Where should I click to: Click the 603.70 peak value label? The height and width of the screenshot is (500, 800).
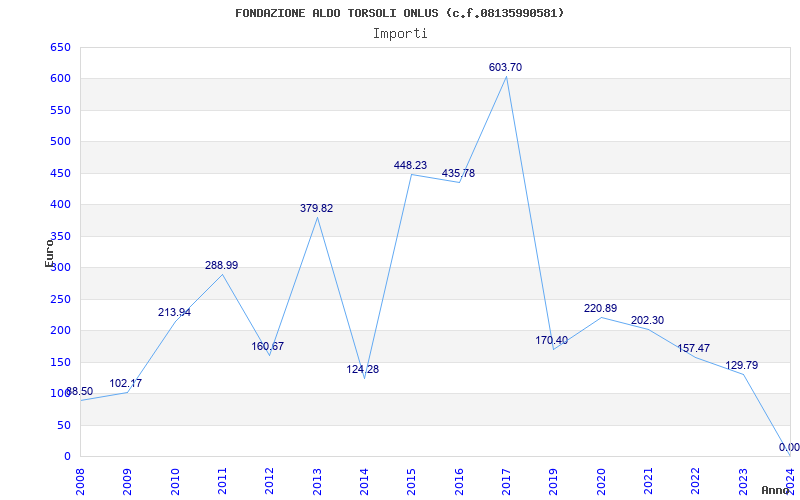(x=505, y=67)
